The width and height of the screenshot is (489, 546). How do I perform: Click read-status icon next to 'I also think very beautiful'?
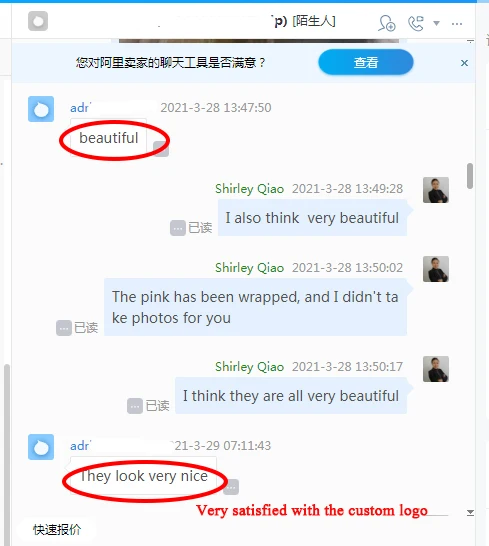click(x=178, y=228)
